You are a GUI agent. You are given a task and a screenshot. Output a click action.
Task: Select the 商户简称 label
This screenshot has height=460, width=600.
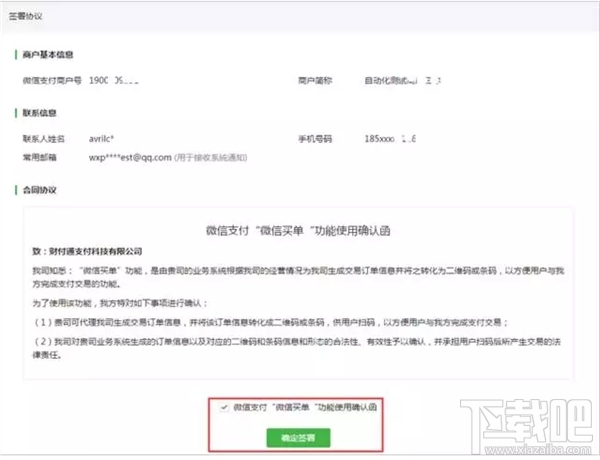coord(315,80)
